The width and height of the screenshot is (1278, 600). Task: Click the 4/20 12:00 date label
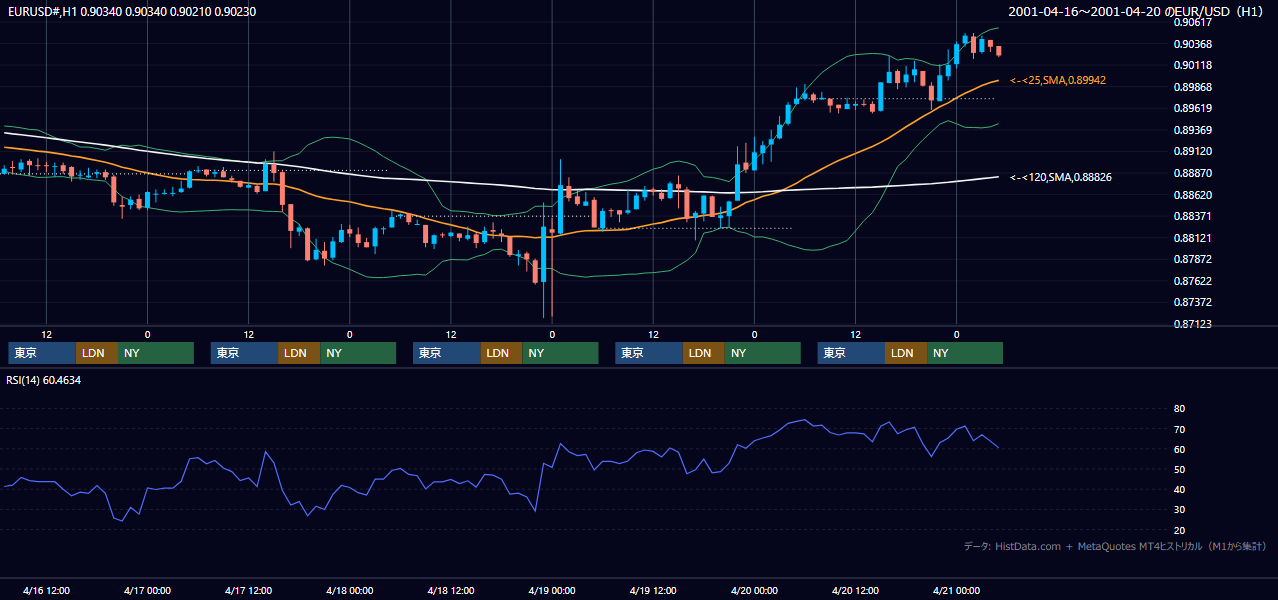click(854, 590)
